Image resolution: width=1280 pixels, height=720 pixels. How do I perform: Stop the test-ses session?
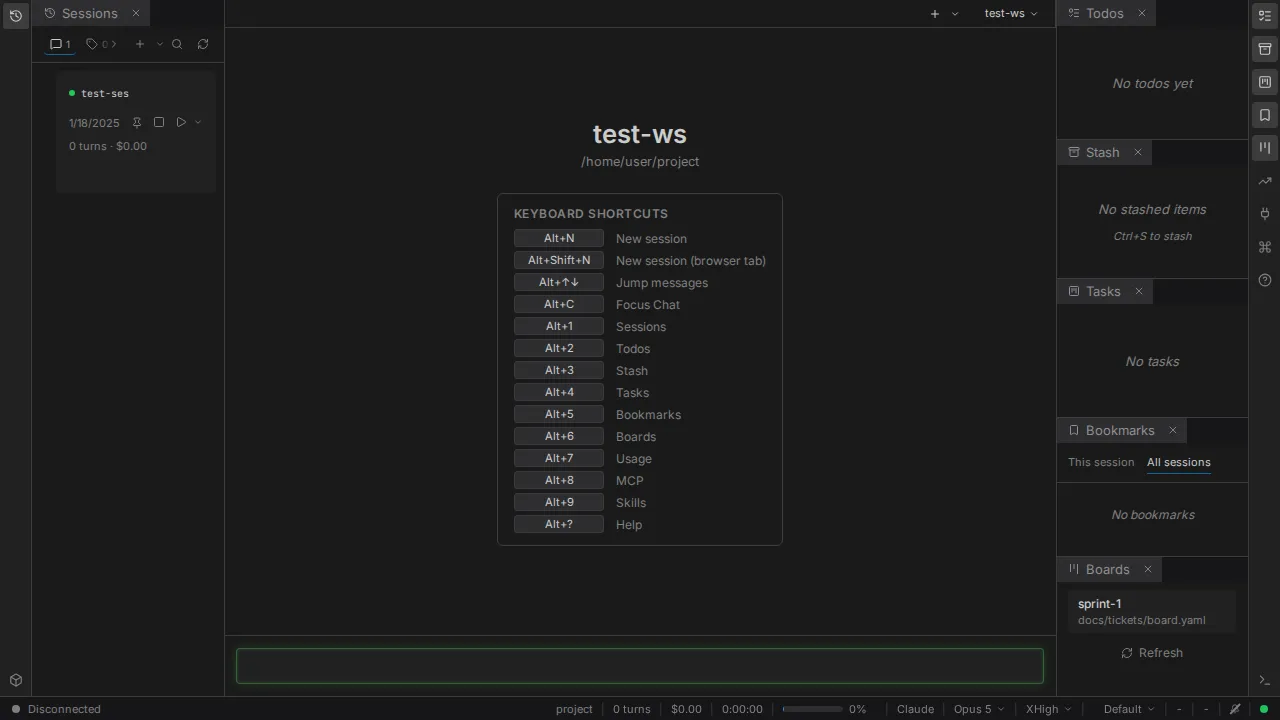point(159,123)
